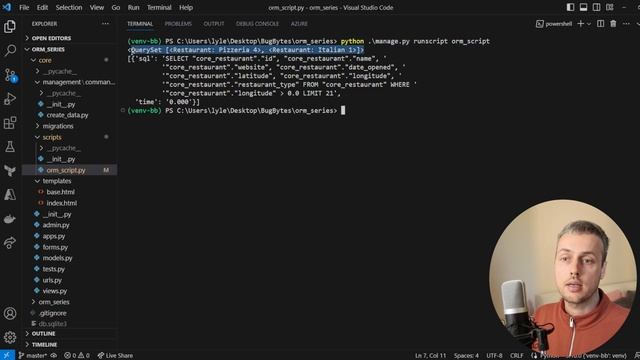The image size is (640, 360).
Task: Click master branch in status bar
Action: 32,356
